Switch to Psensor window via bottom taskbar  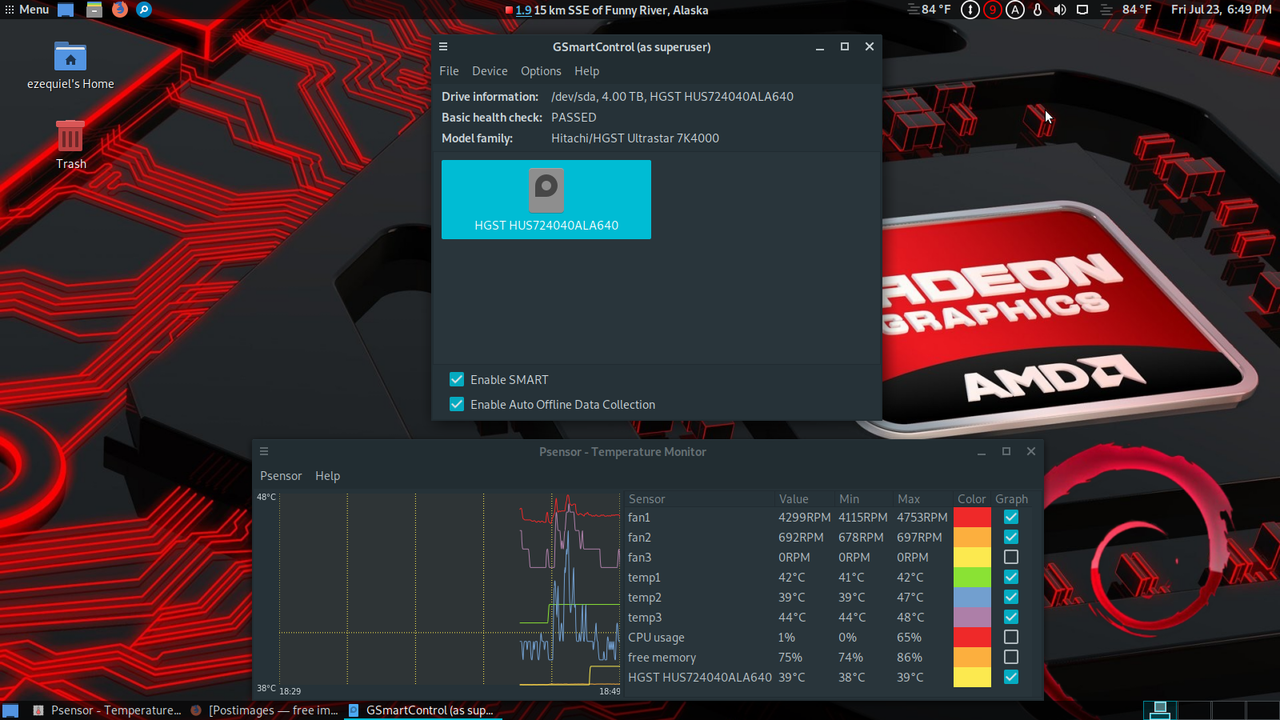tap(106, 710)
